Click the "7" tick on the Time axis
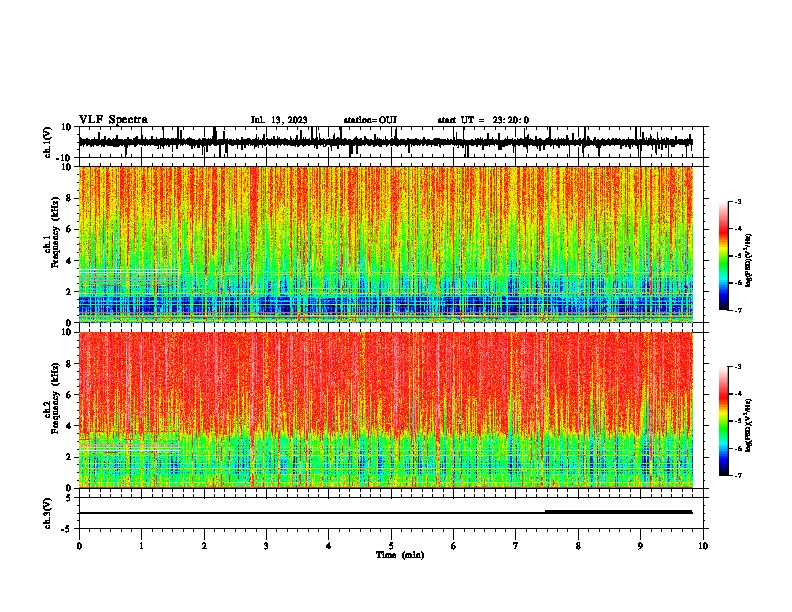 (516, 546)
